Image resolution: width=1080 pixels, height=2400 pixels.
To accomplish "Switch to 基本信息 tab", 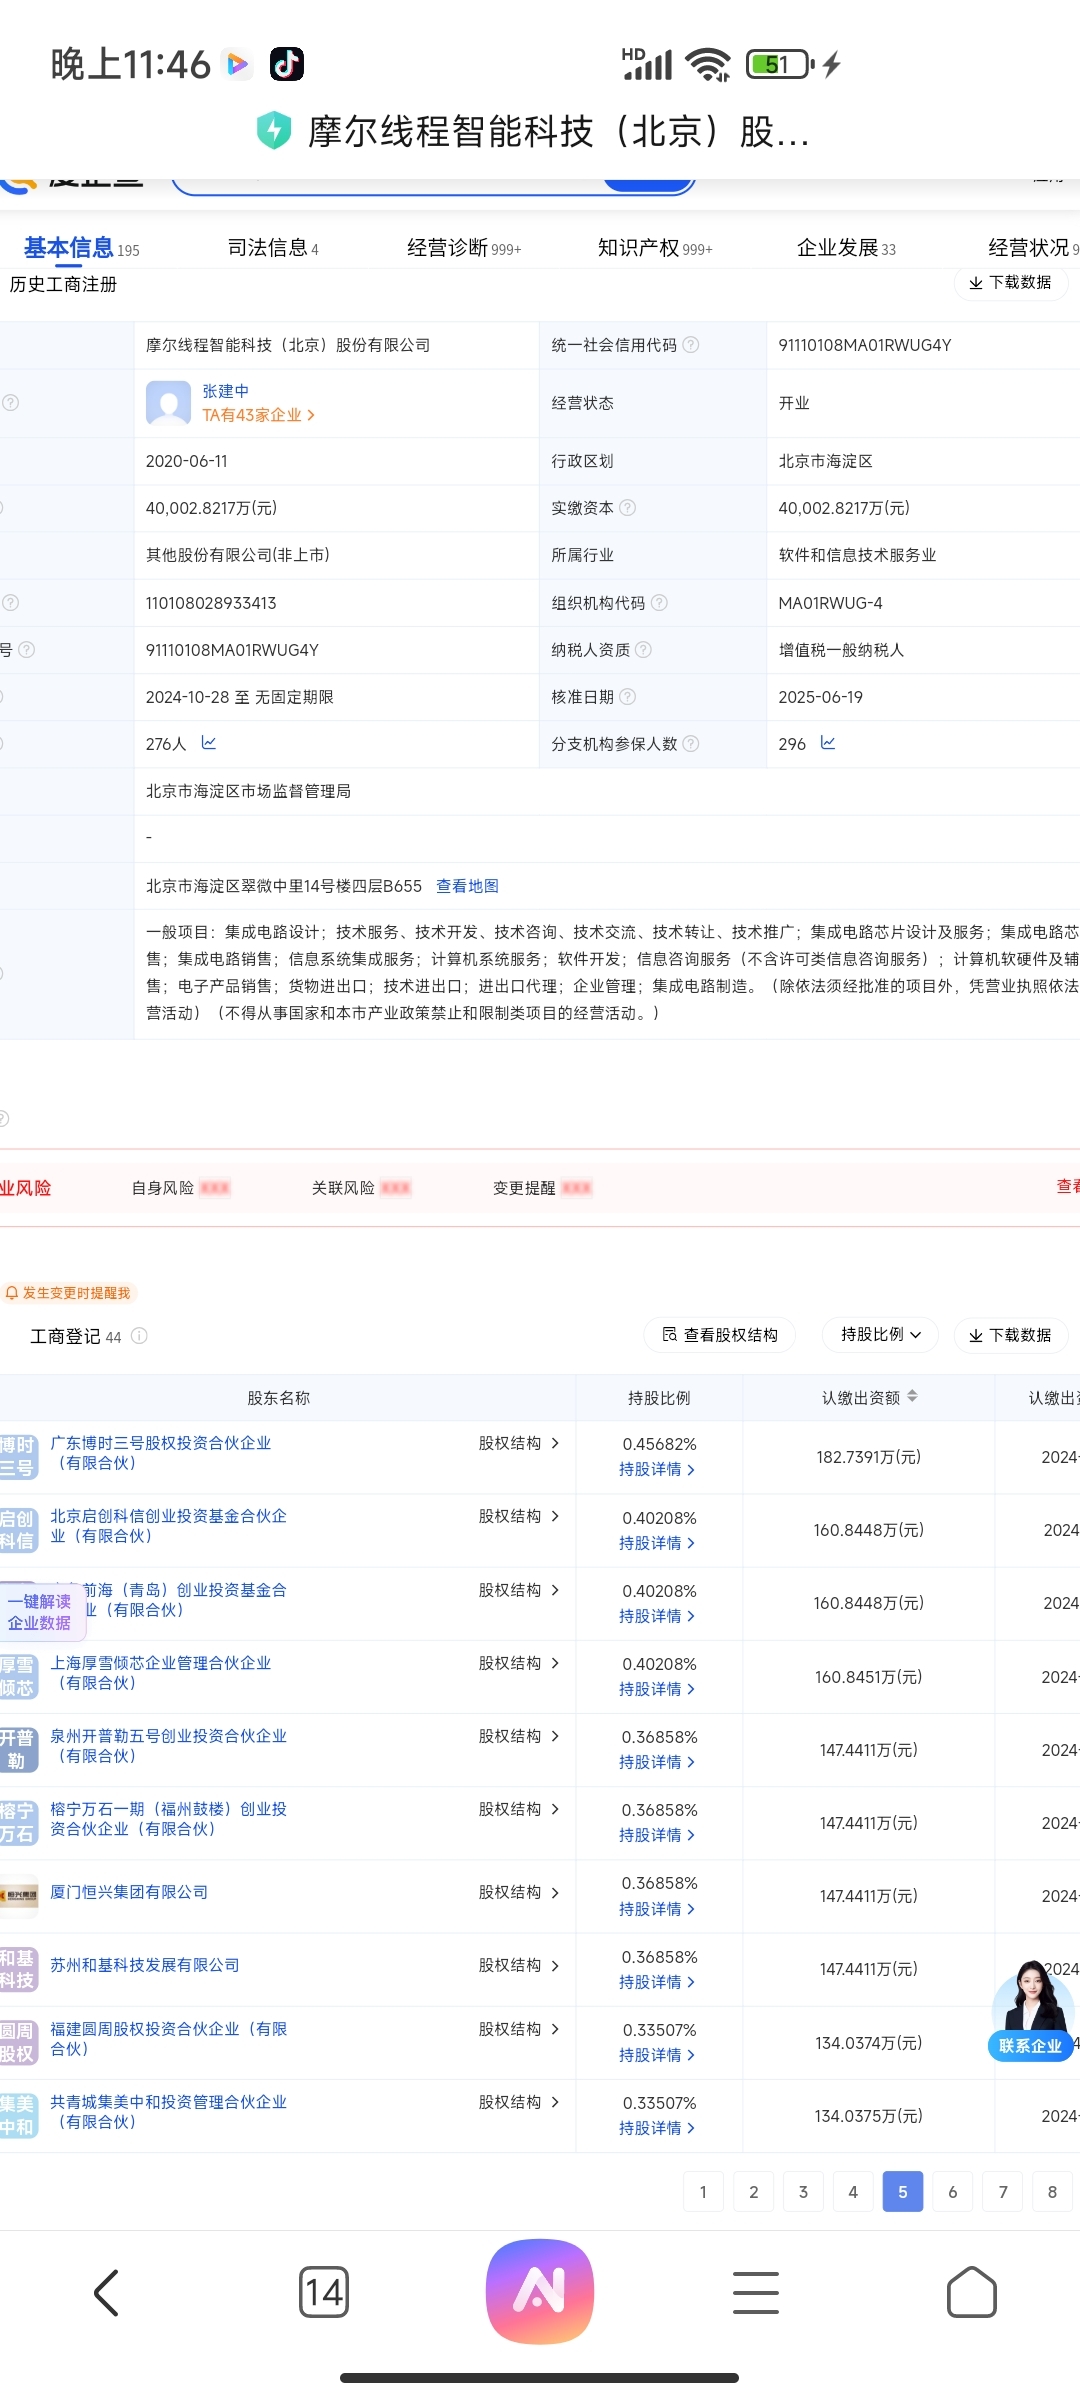I will (81, 248).
